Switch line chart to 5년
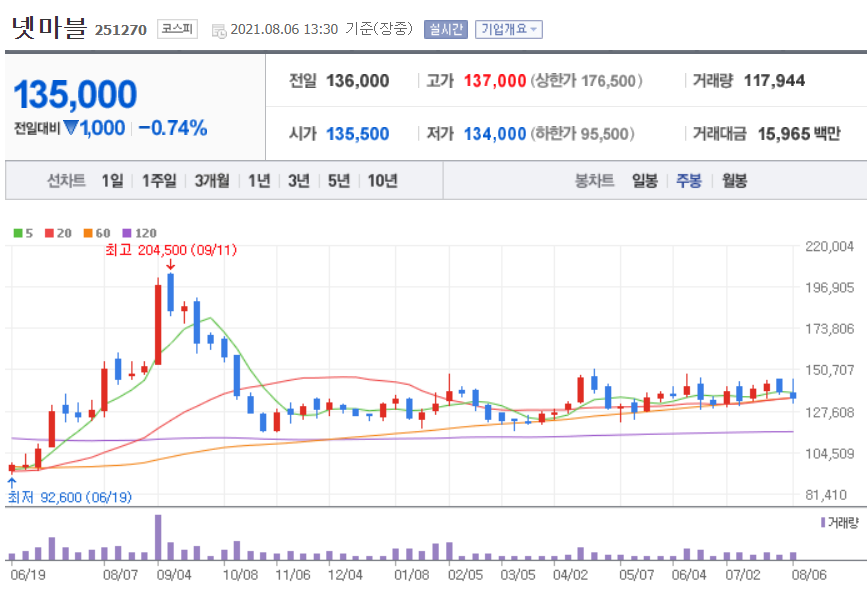Image resolution: width=867 pixels, height=602 pixels. coord(339,181)
